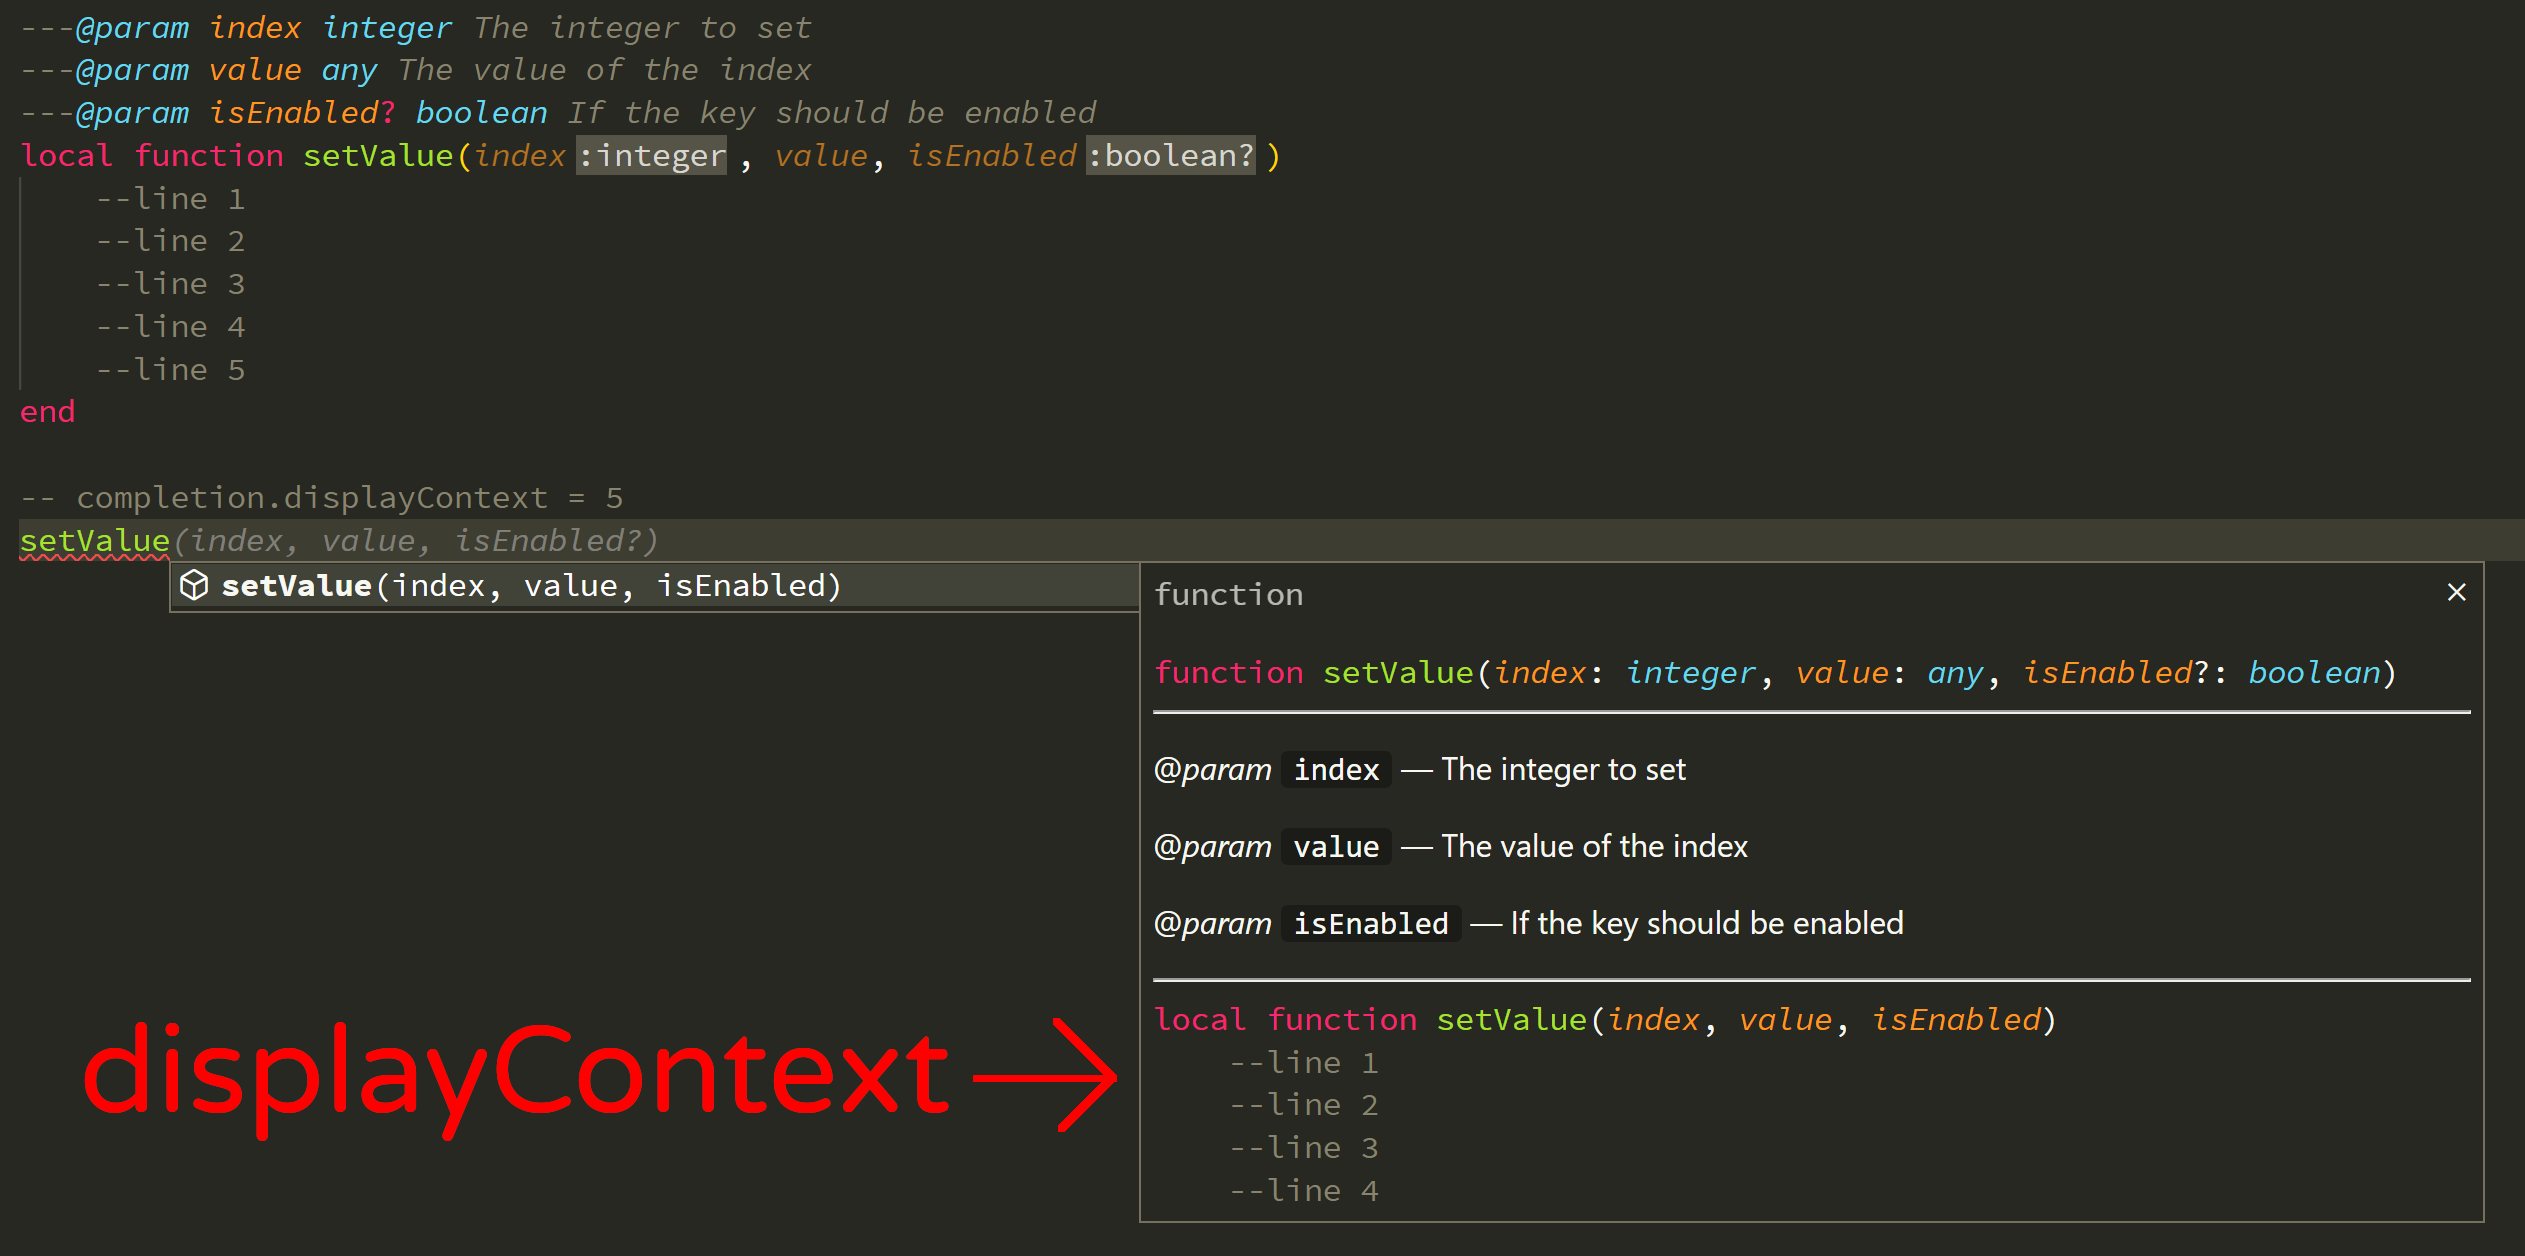Close the function documentation popup

click(x=2456, y=592)
